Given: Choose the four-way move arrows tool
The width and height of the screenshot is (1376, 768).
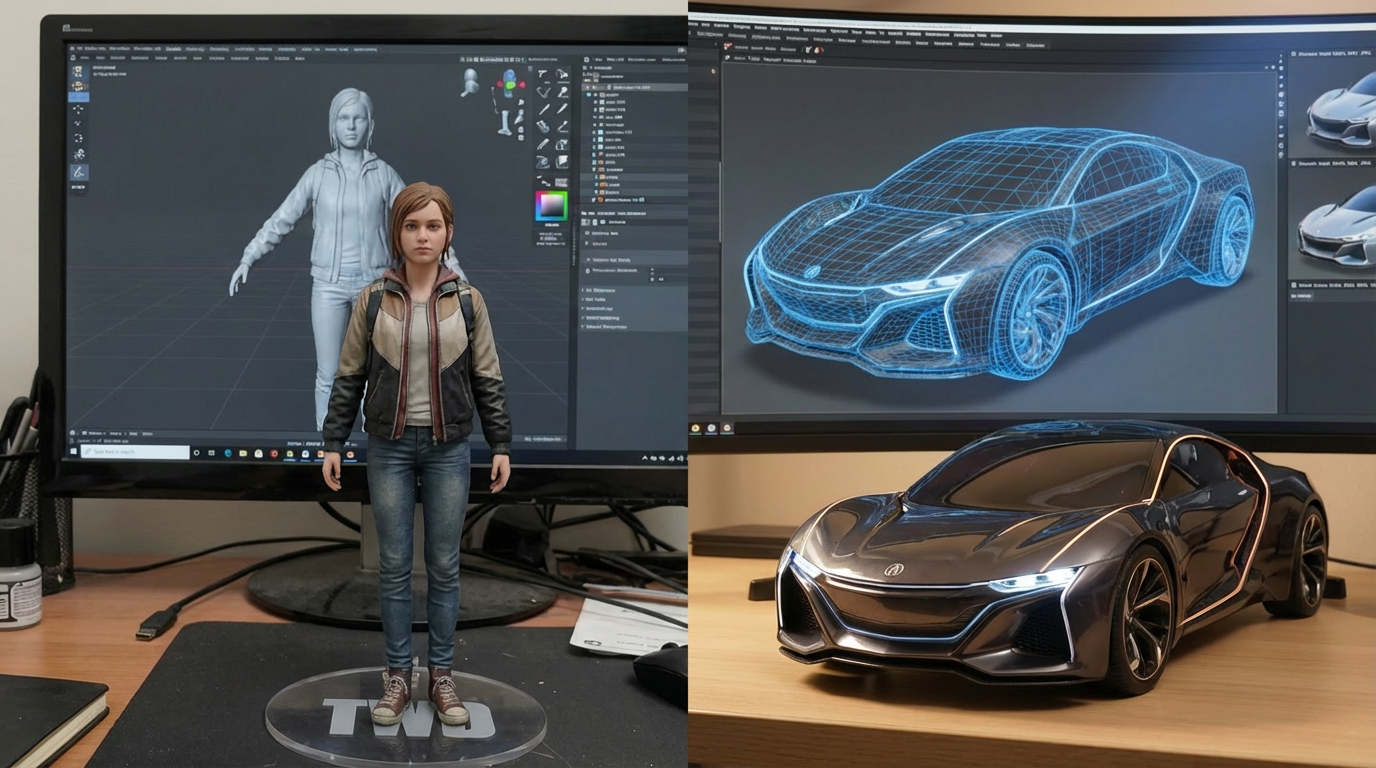Looking at the screenshot, I should (x=78, y=111).
